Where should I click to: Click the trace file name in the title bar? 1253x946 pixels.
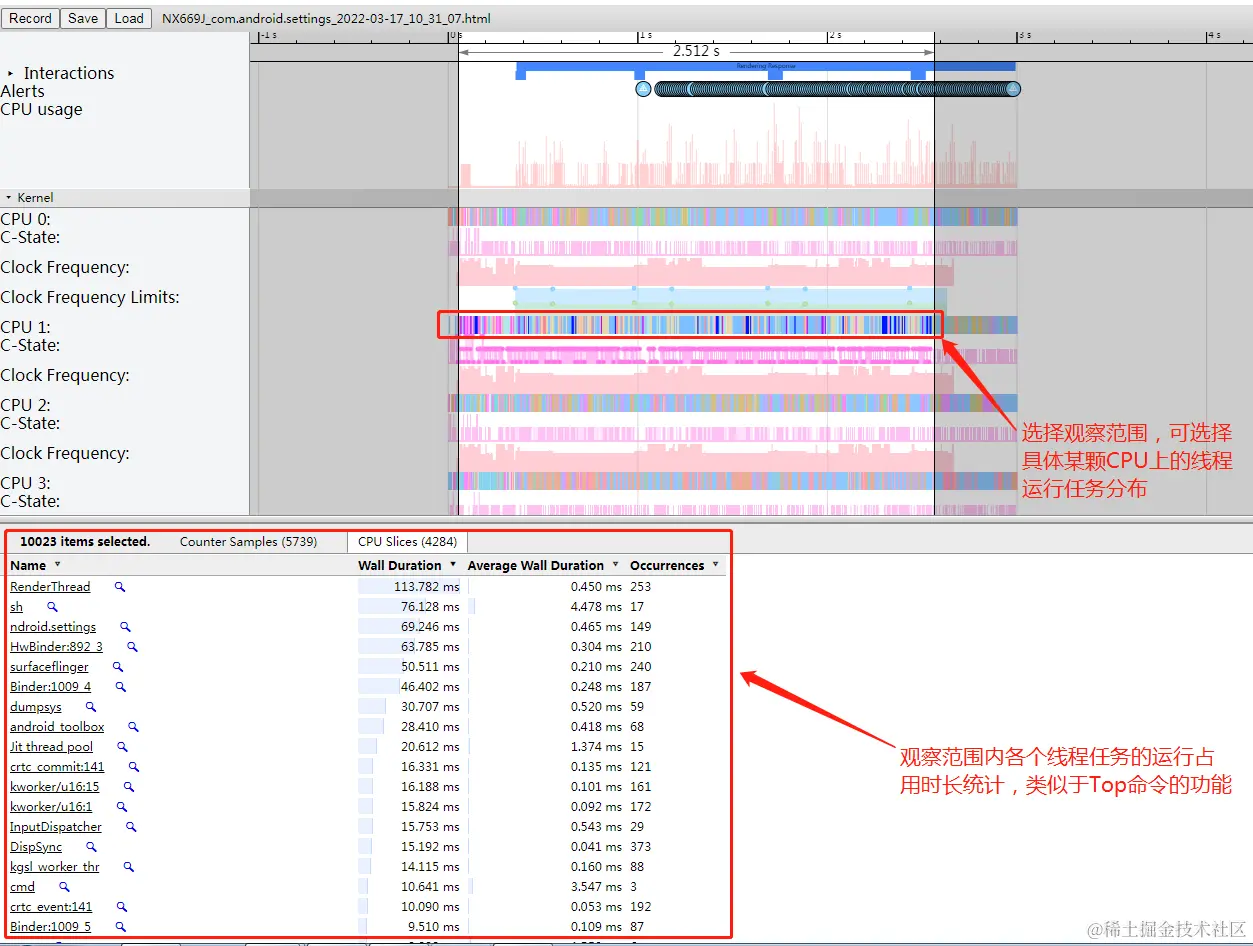326,18
